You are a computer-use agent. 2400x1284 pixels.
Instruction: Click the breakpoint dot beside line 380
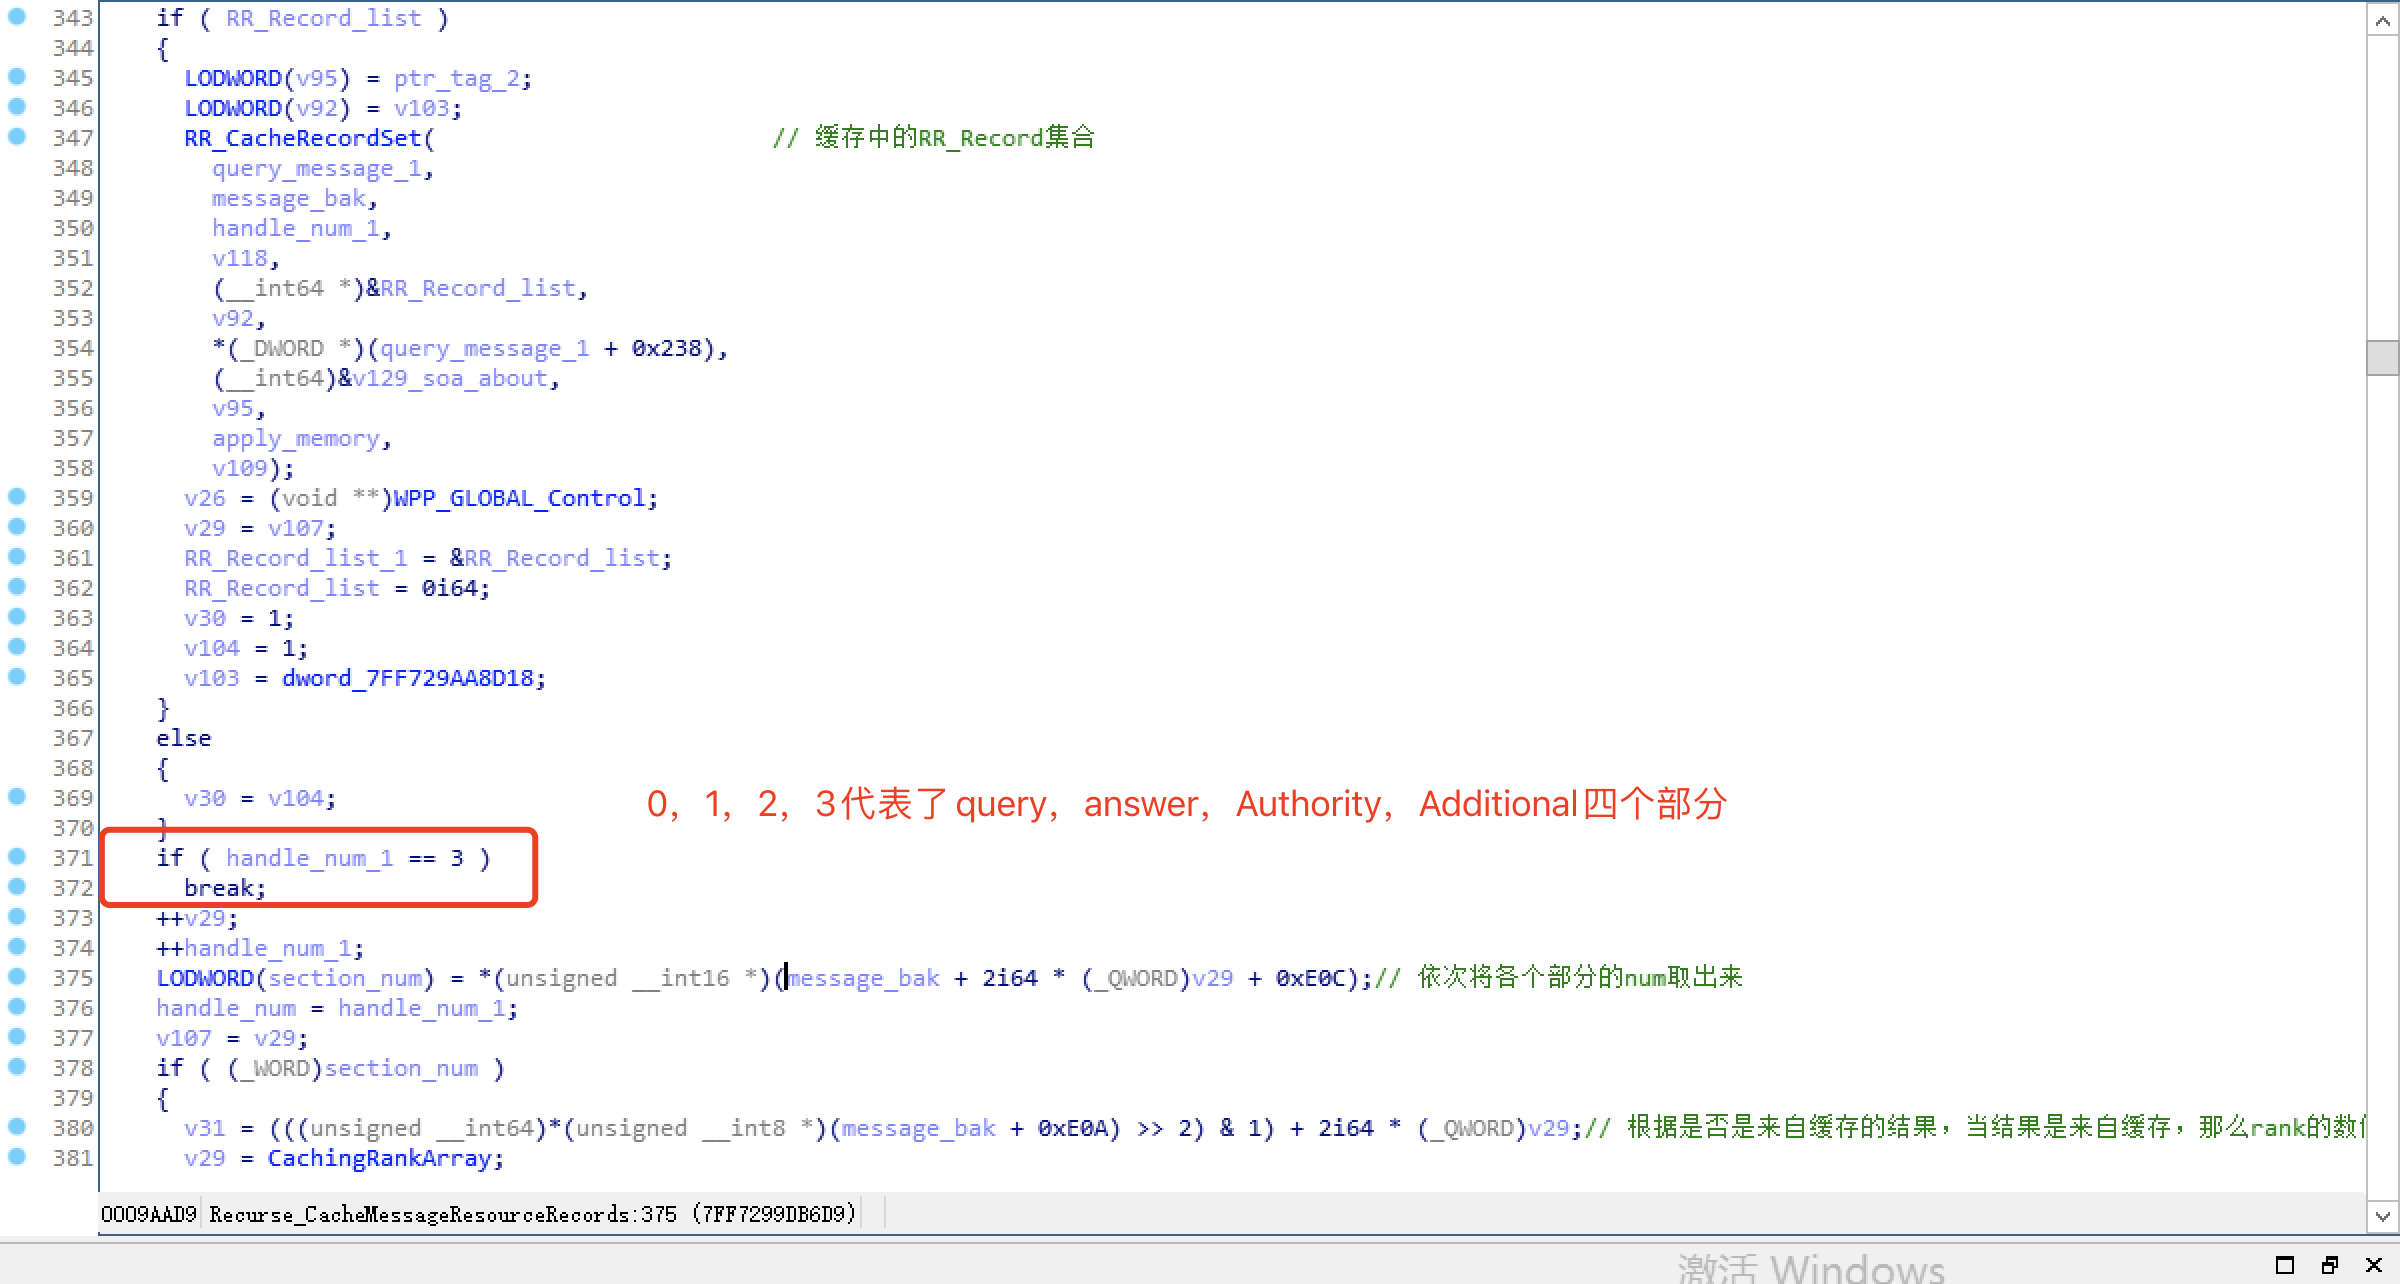point(17,1126)
